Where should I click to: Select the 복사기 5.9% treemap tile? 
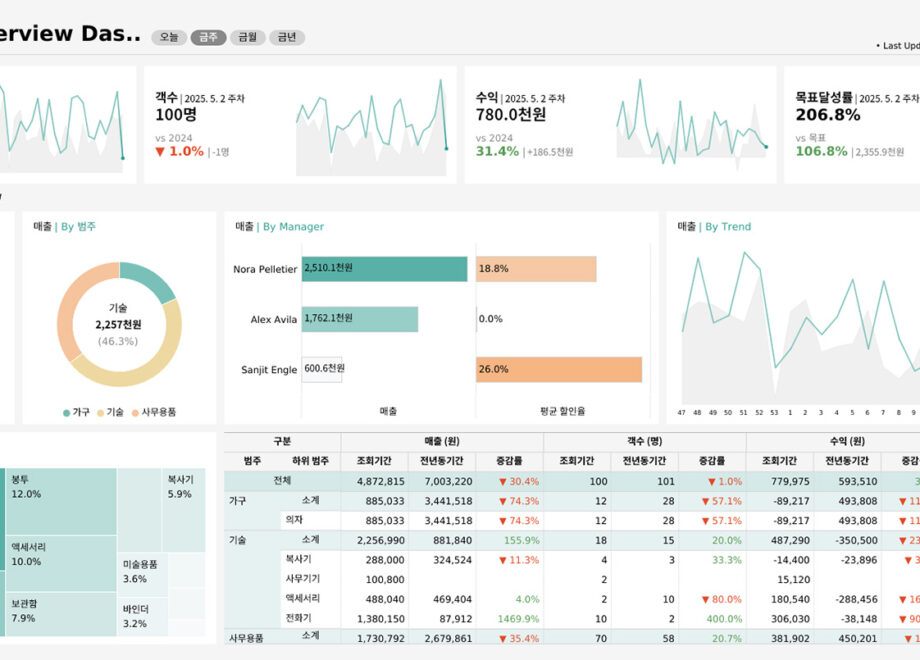click(185, 510)
